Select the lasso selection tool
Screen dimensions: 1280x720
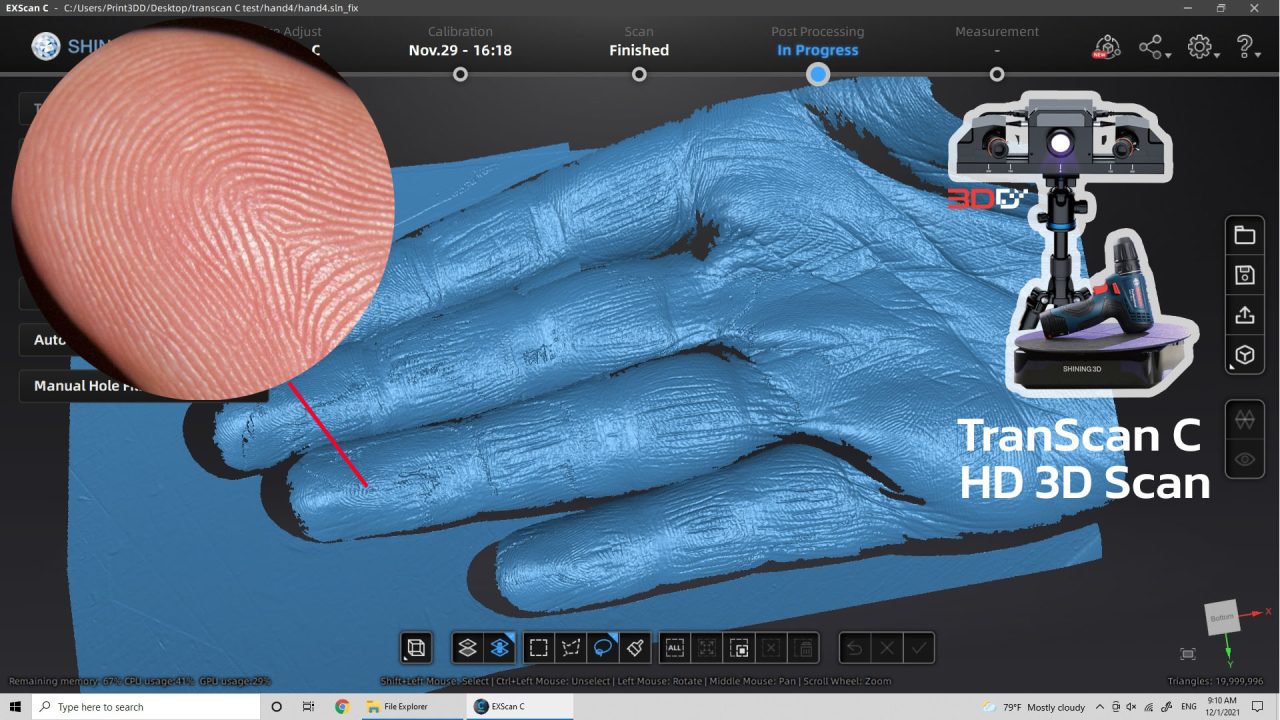point(603,647)
